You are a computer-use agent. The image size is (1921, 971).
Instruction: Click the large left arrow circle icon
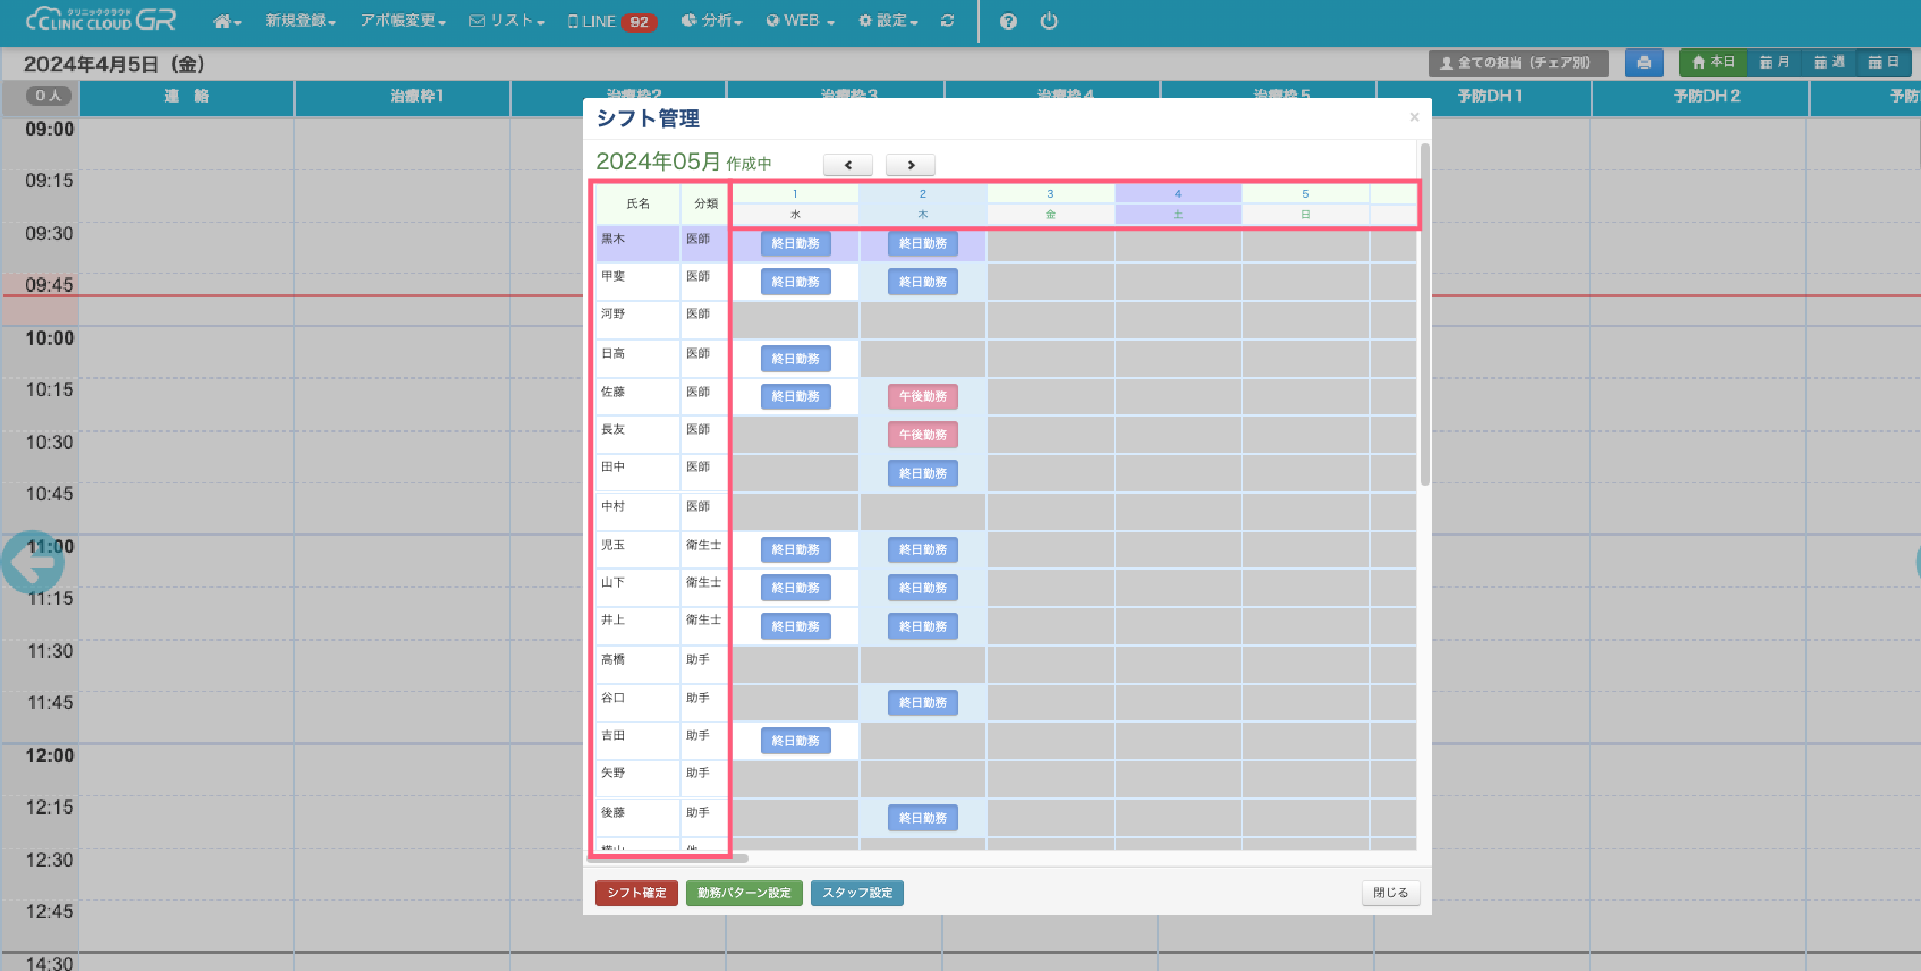pyautogui.click(x=33, y=563)
